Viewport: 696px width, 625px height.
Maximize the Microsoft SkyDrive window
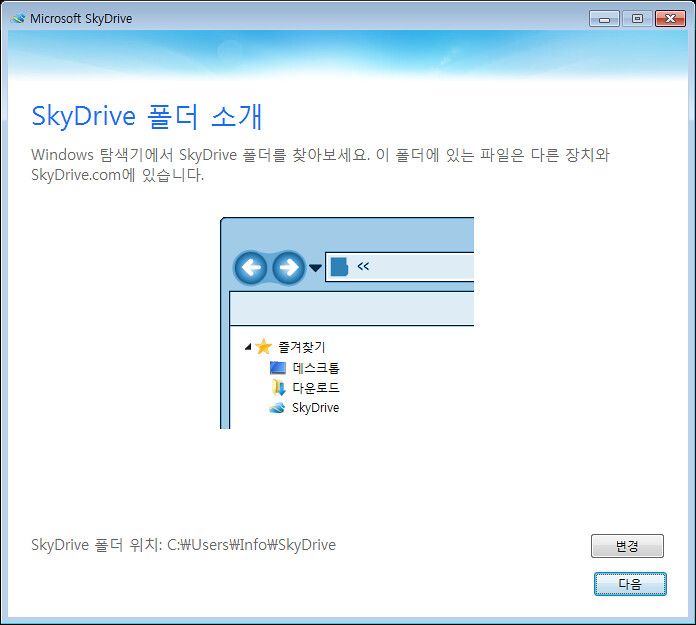637,19
